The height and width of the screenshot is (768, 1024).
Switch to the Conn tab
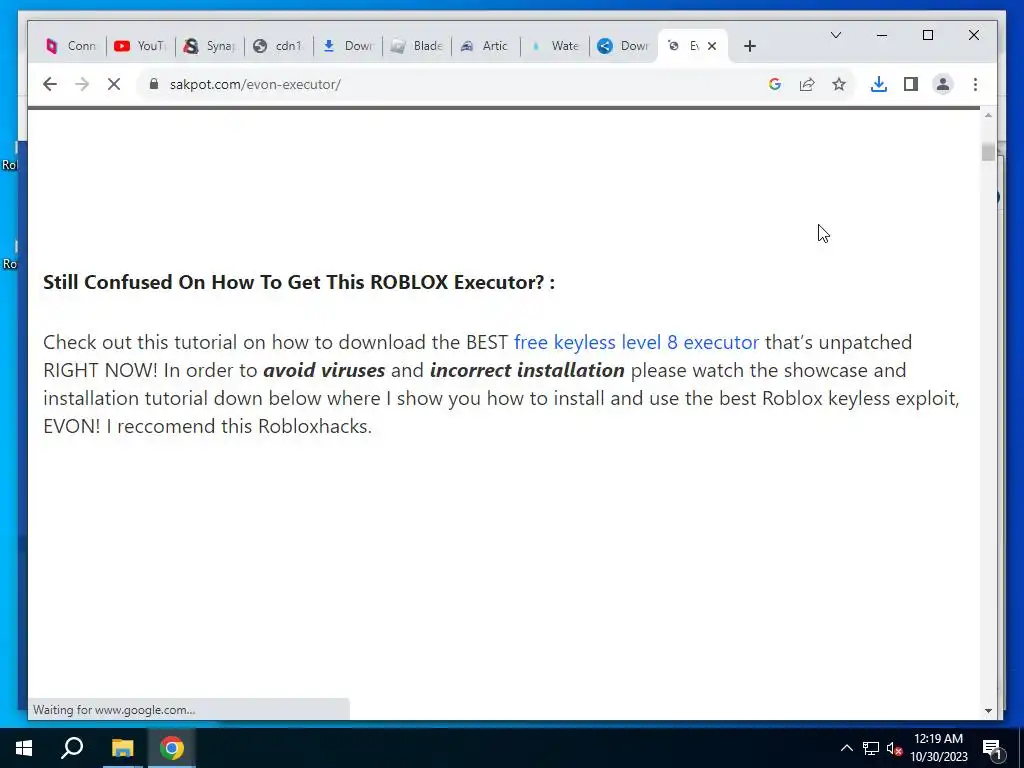71,46
